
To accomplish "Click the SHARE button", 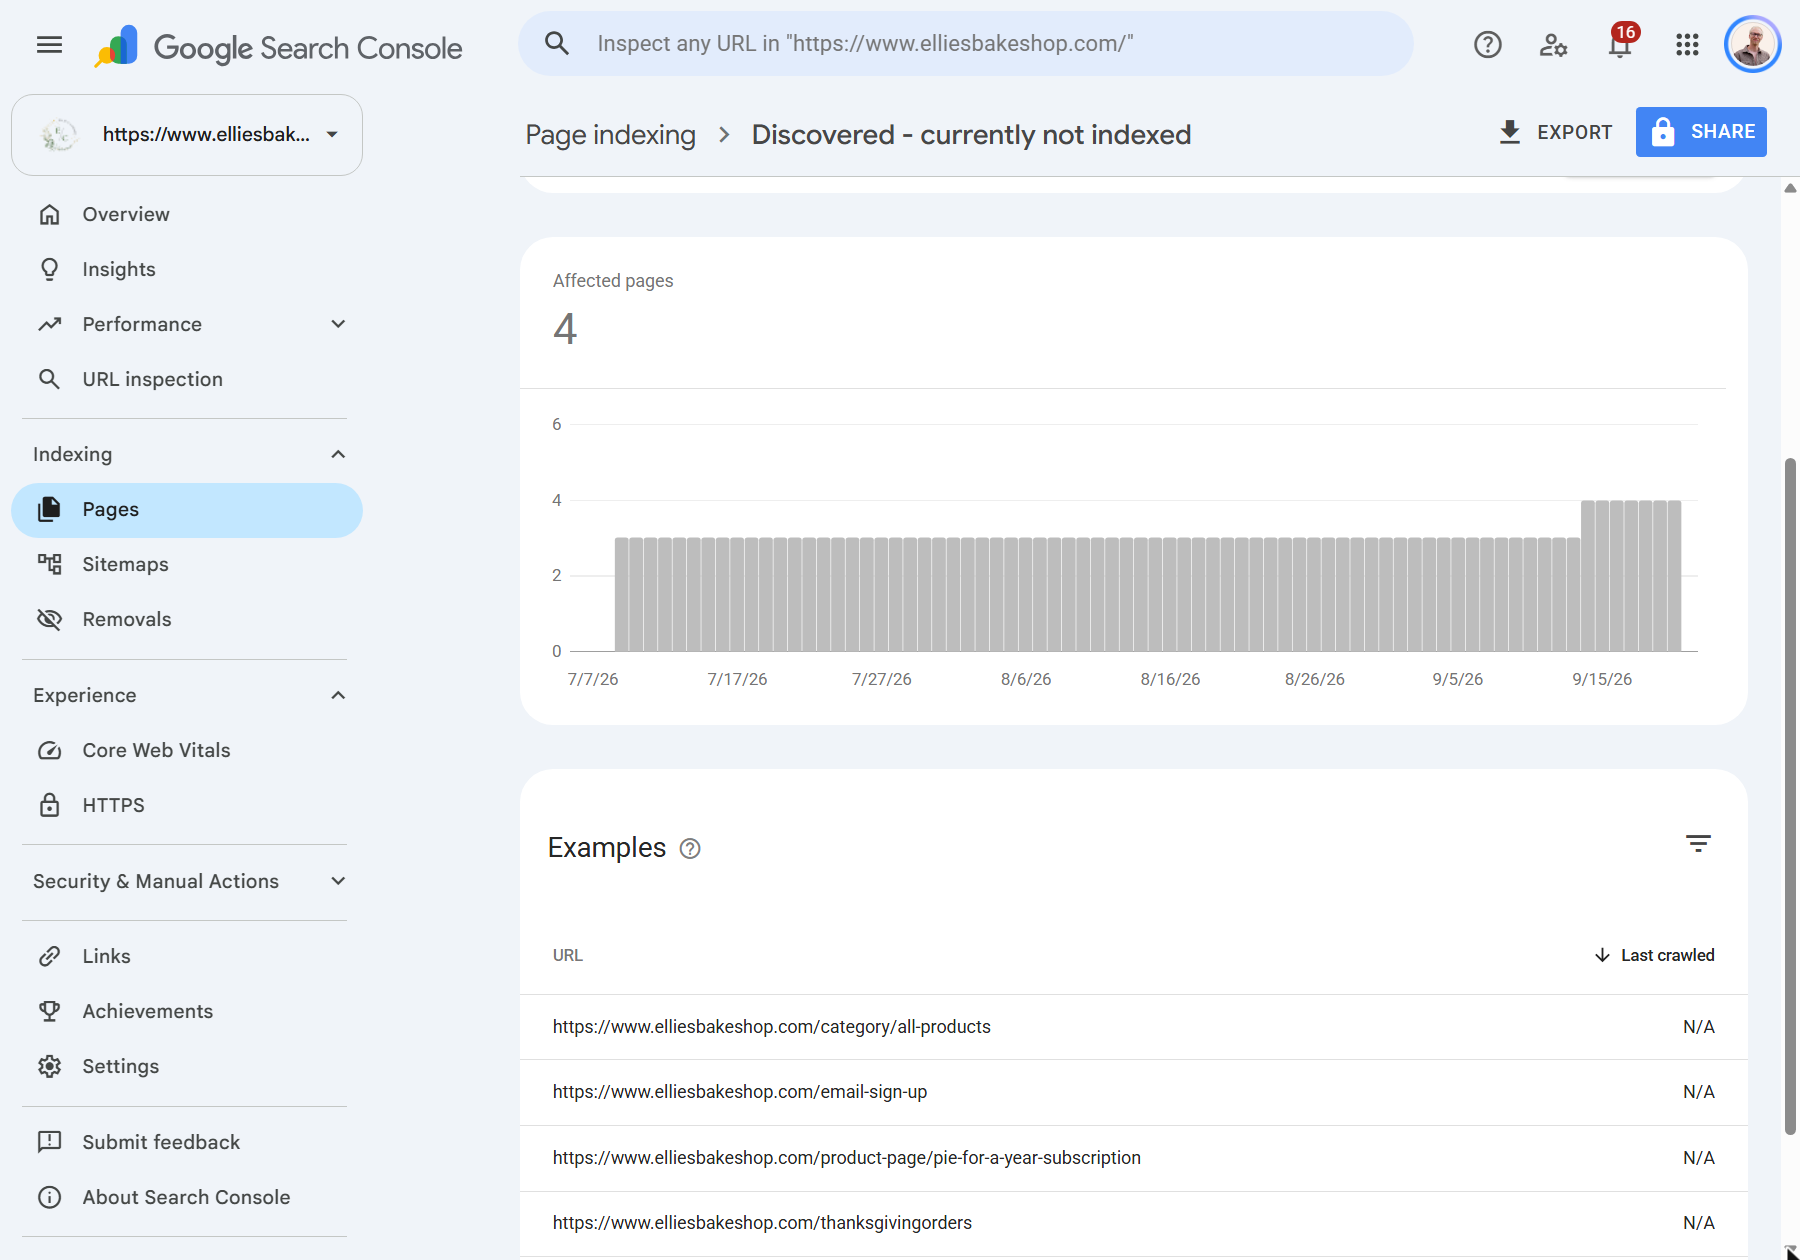I will 1701,132.
